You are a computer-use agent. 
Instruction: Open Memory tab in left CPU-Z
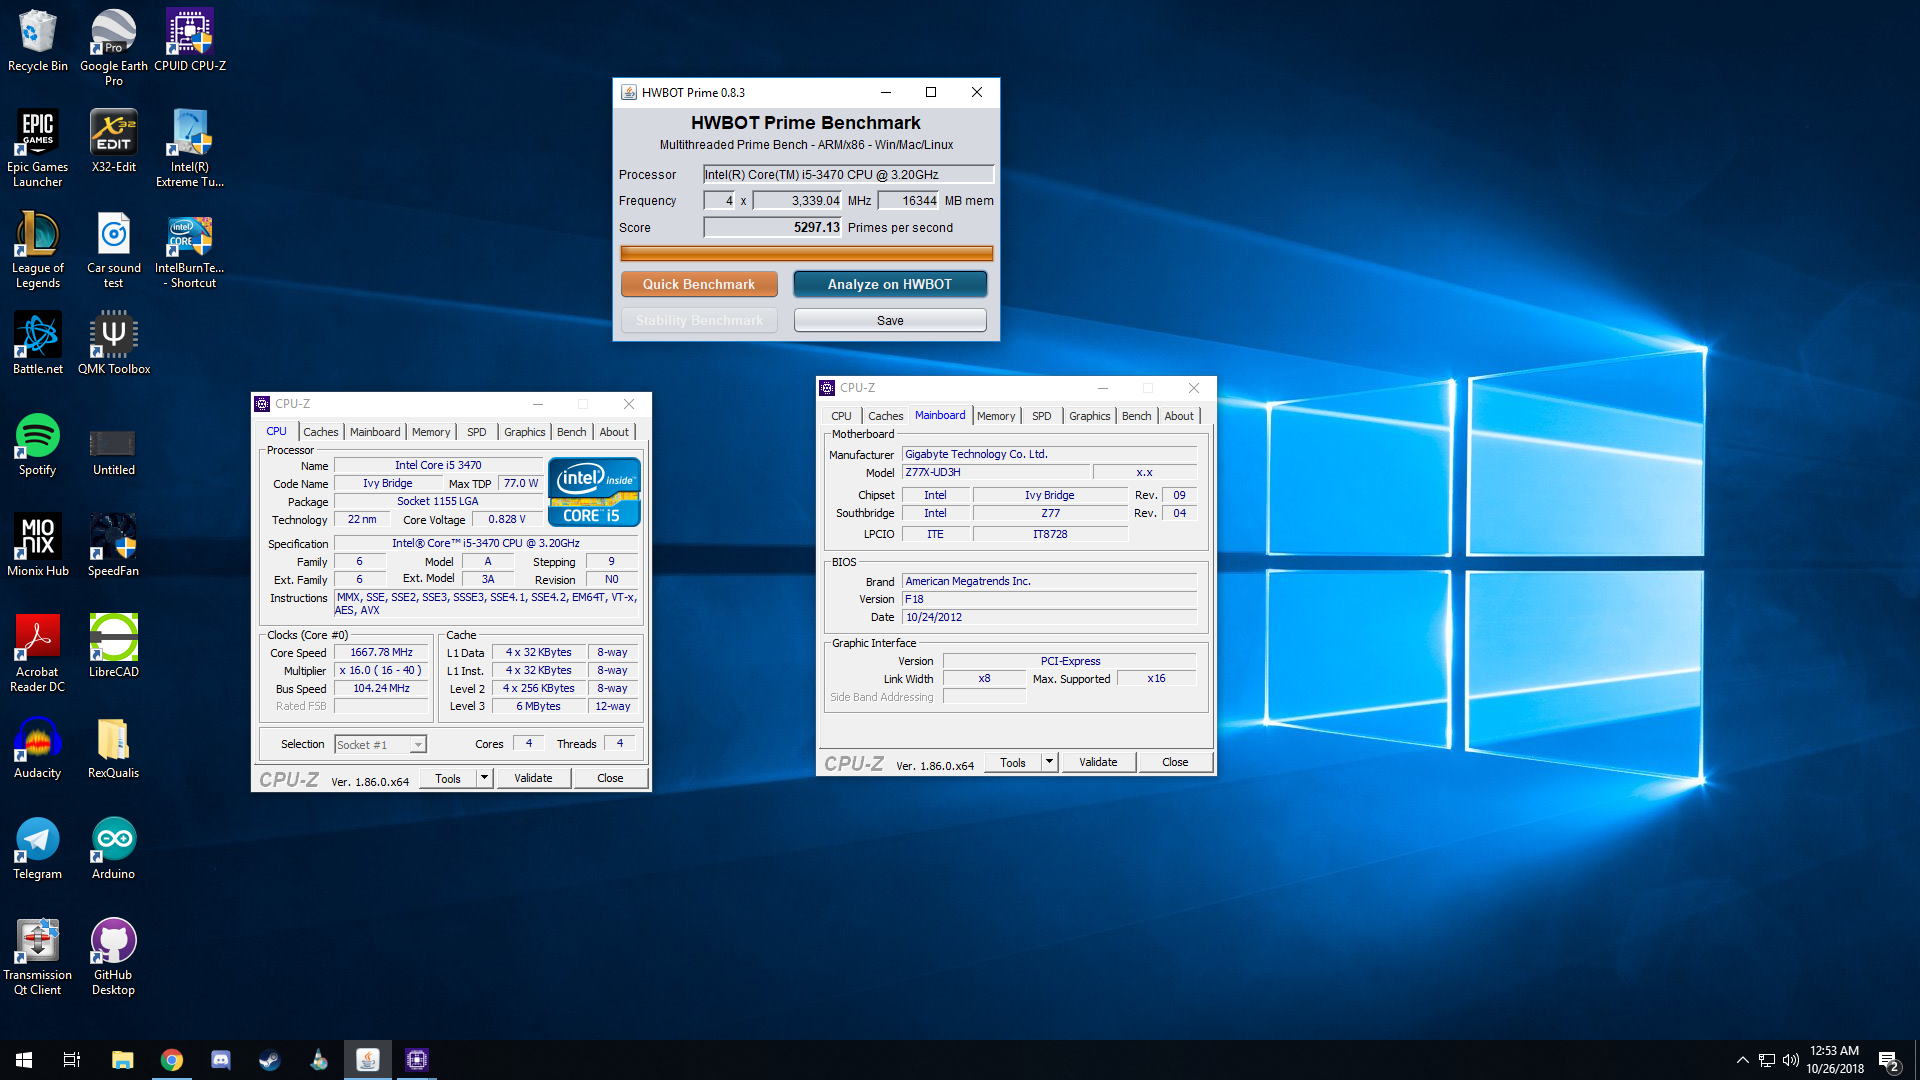click(431, 432)
